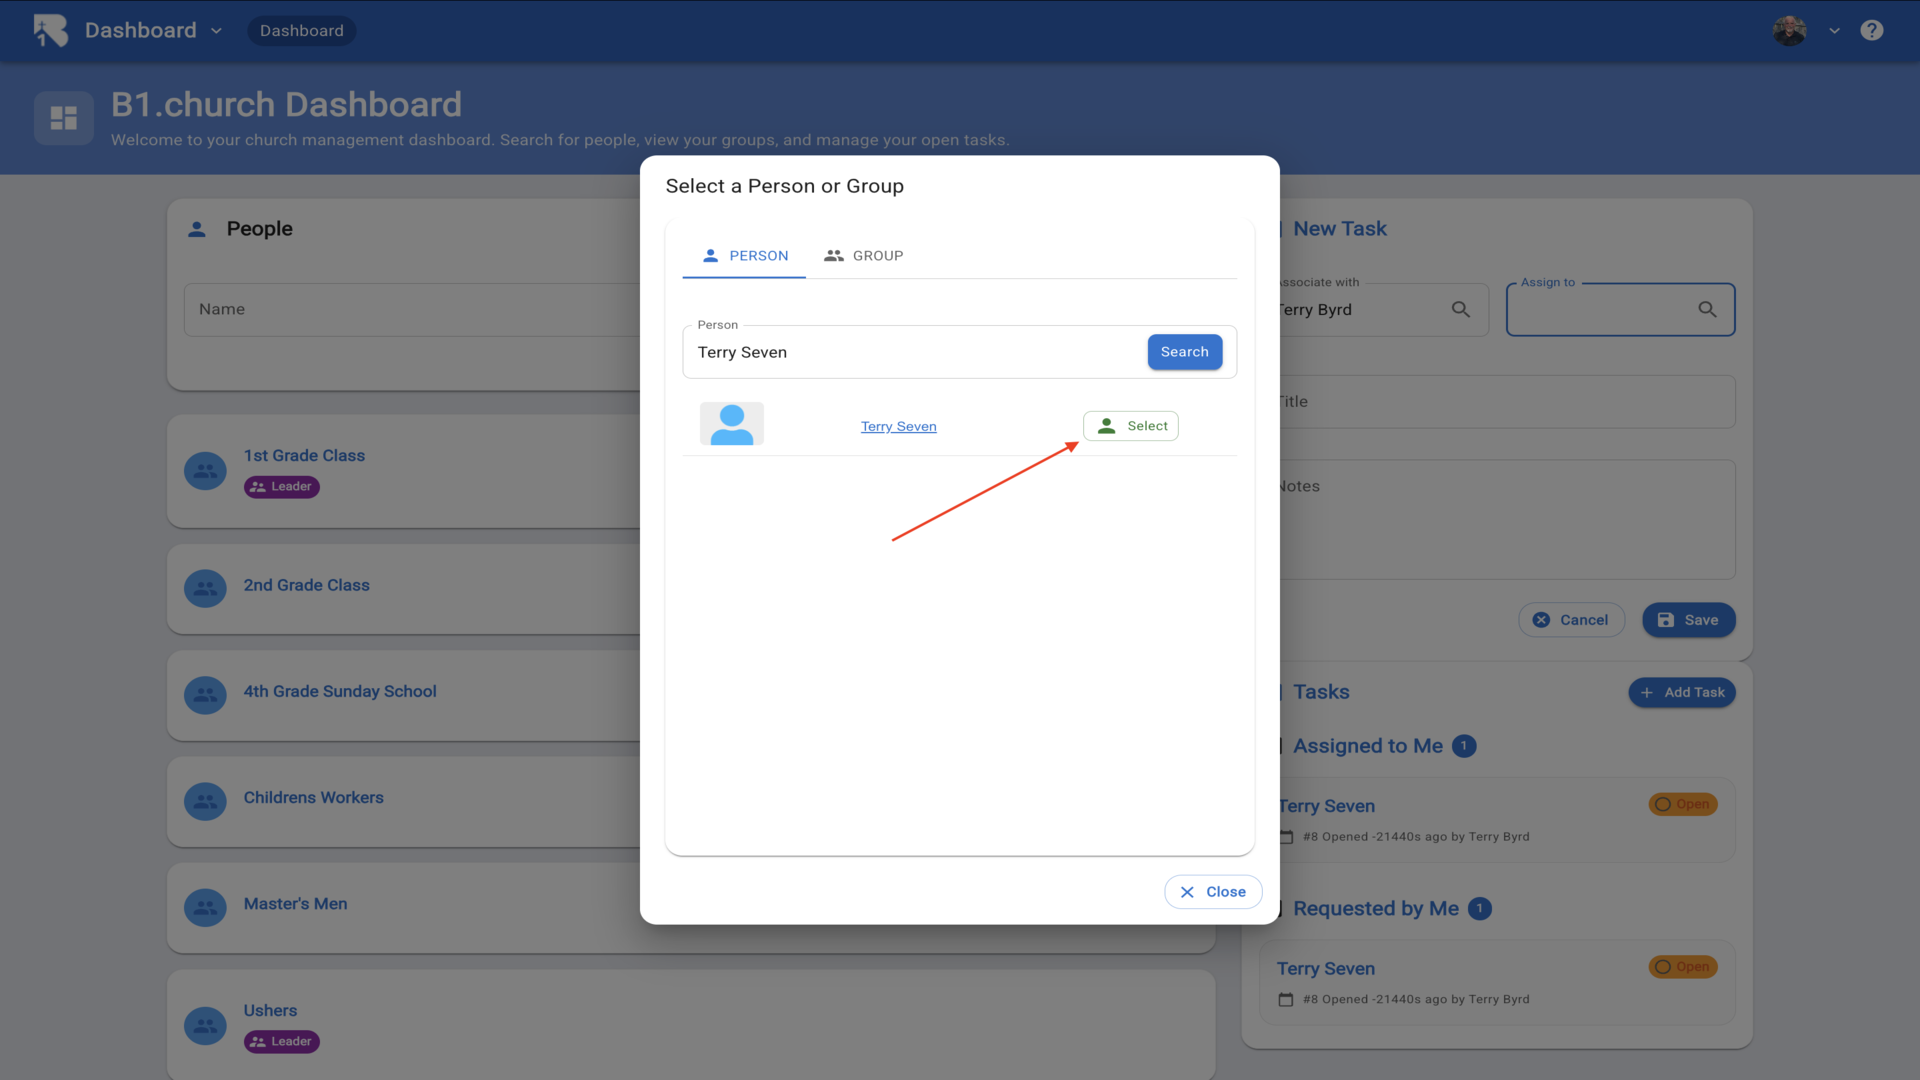1920x1080 pixels.
Task: Click the dashboard grid icon beside title
Action: pyautogui.click(x=64, y=118)
